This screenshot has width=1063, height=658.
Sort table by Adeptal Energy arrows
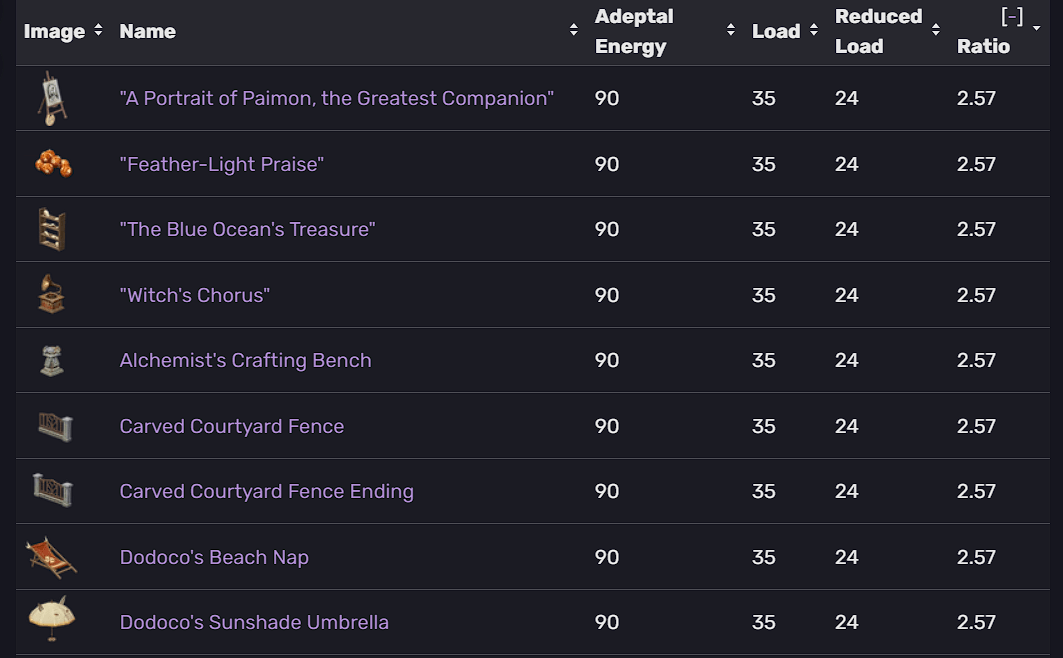pos(731,31)
